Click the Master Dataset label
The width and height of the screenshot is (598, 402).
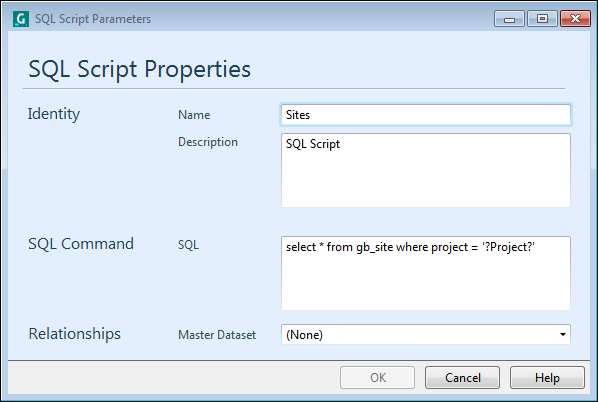(x=217, y=335)
